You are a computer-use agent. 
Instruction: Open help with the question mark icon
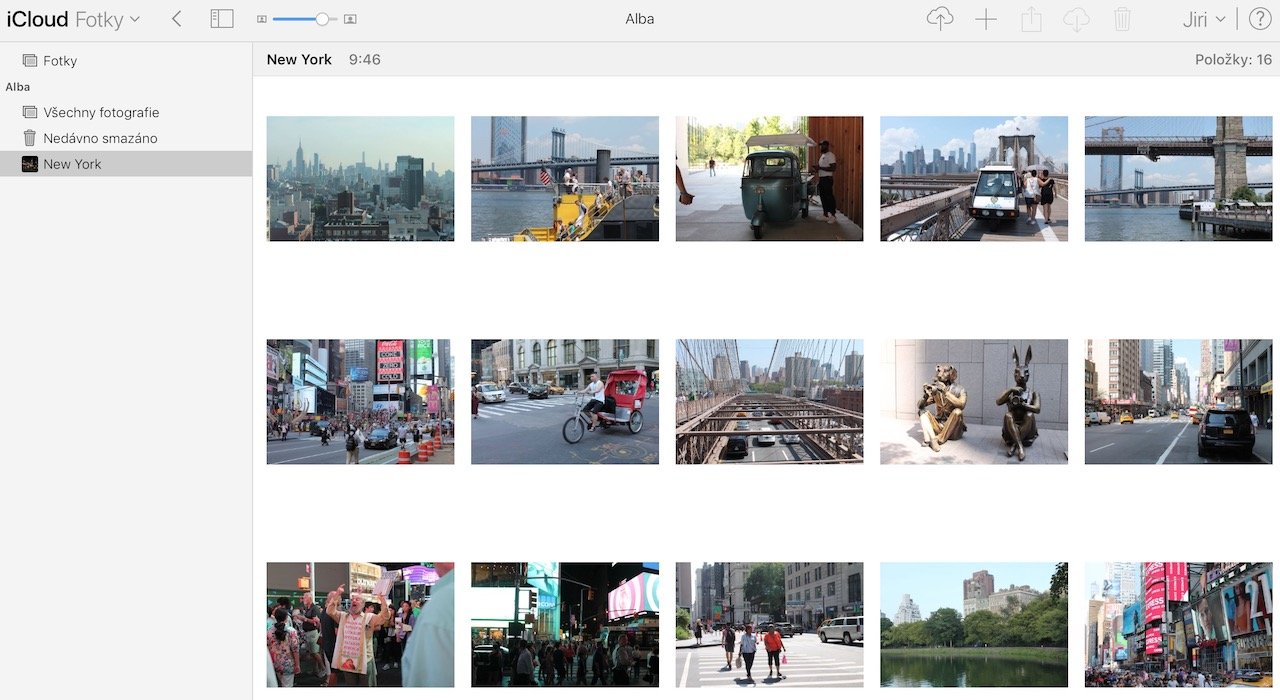click(x=1260, y=19)
